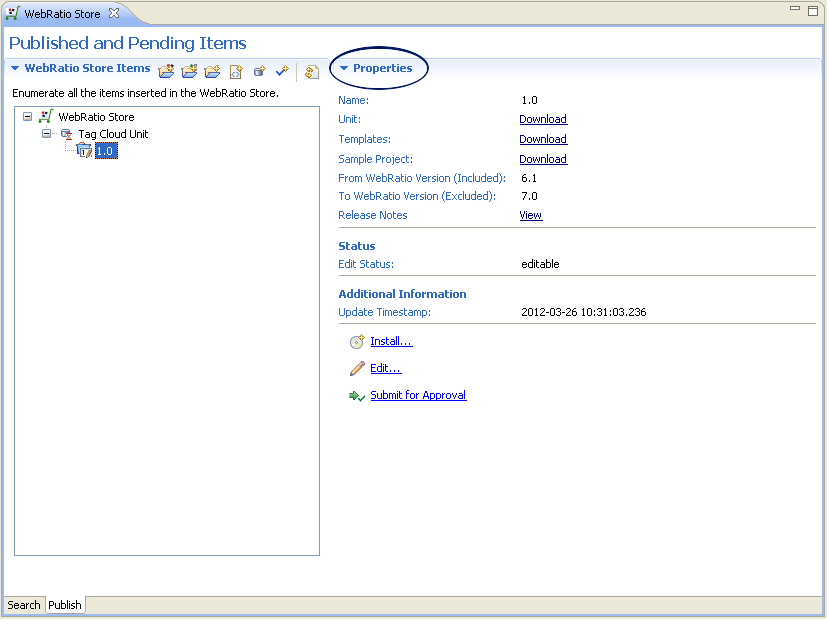Click the disc icon beside Install
This screenshot has width=827, height=619.
tap(357, 341)
